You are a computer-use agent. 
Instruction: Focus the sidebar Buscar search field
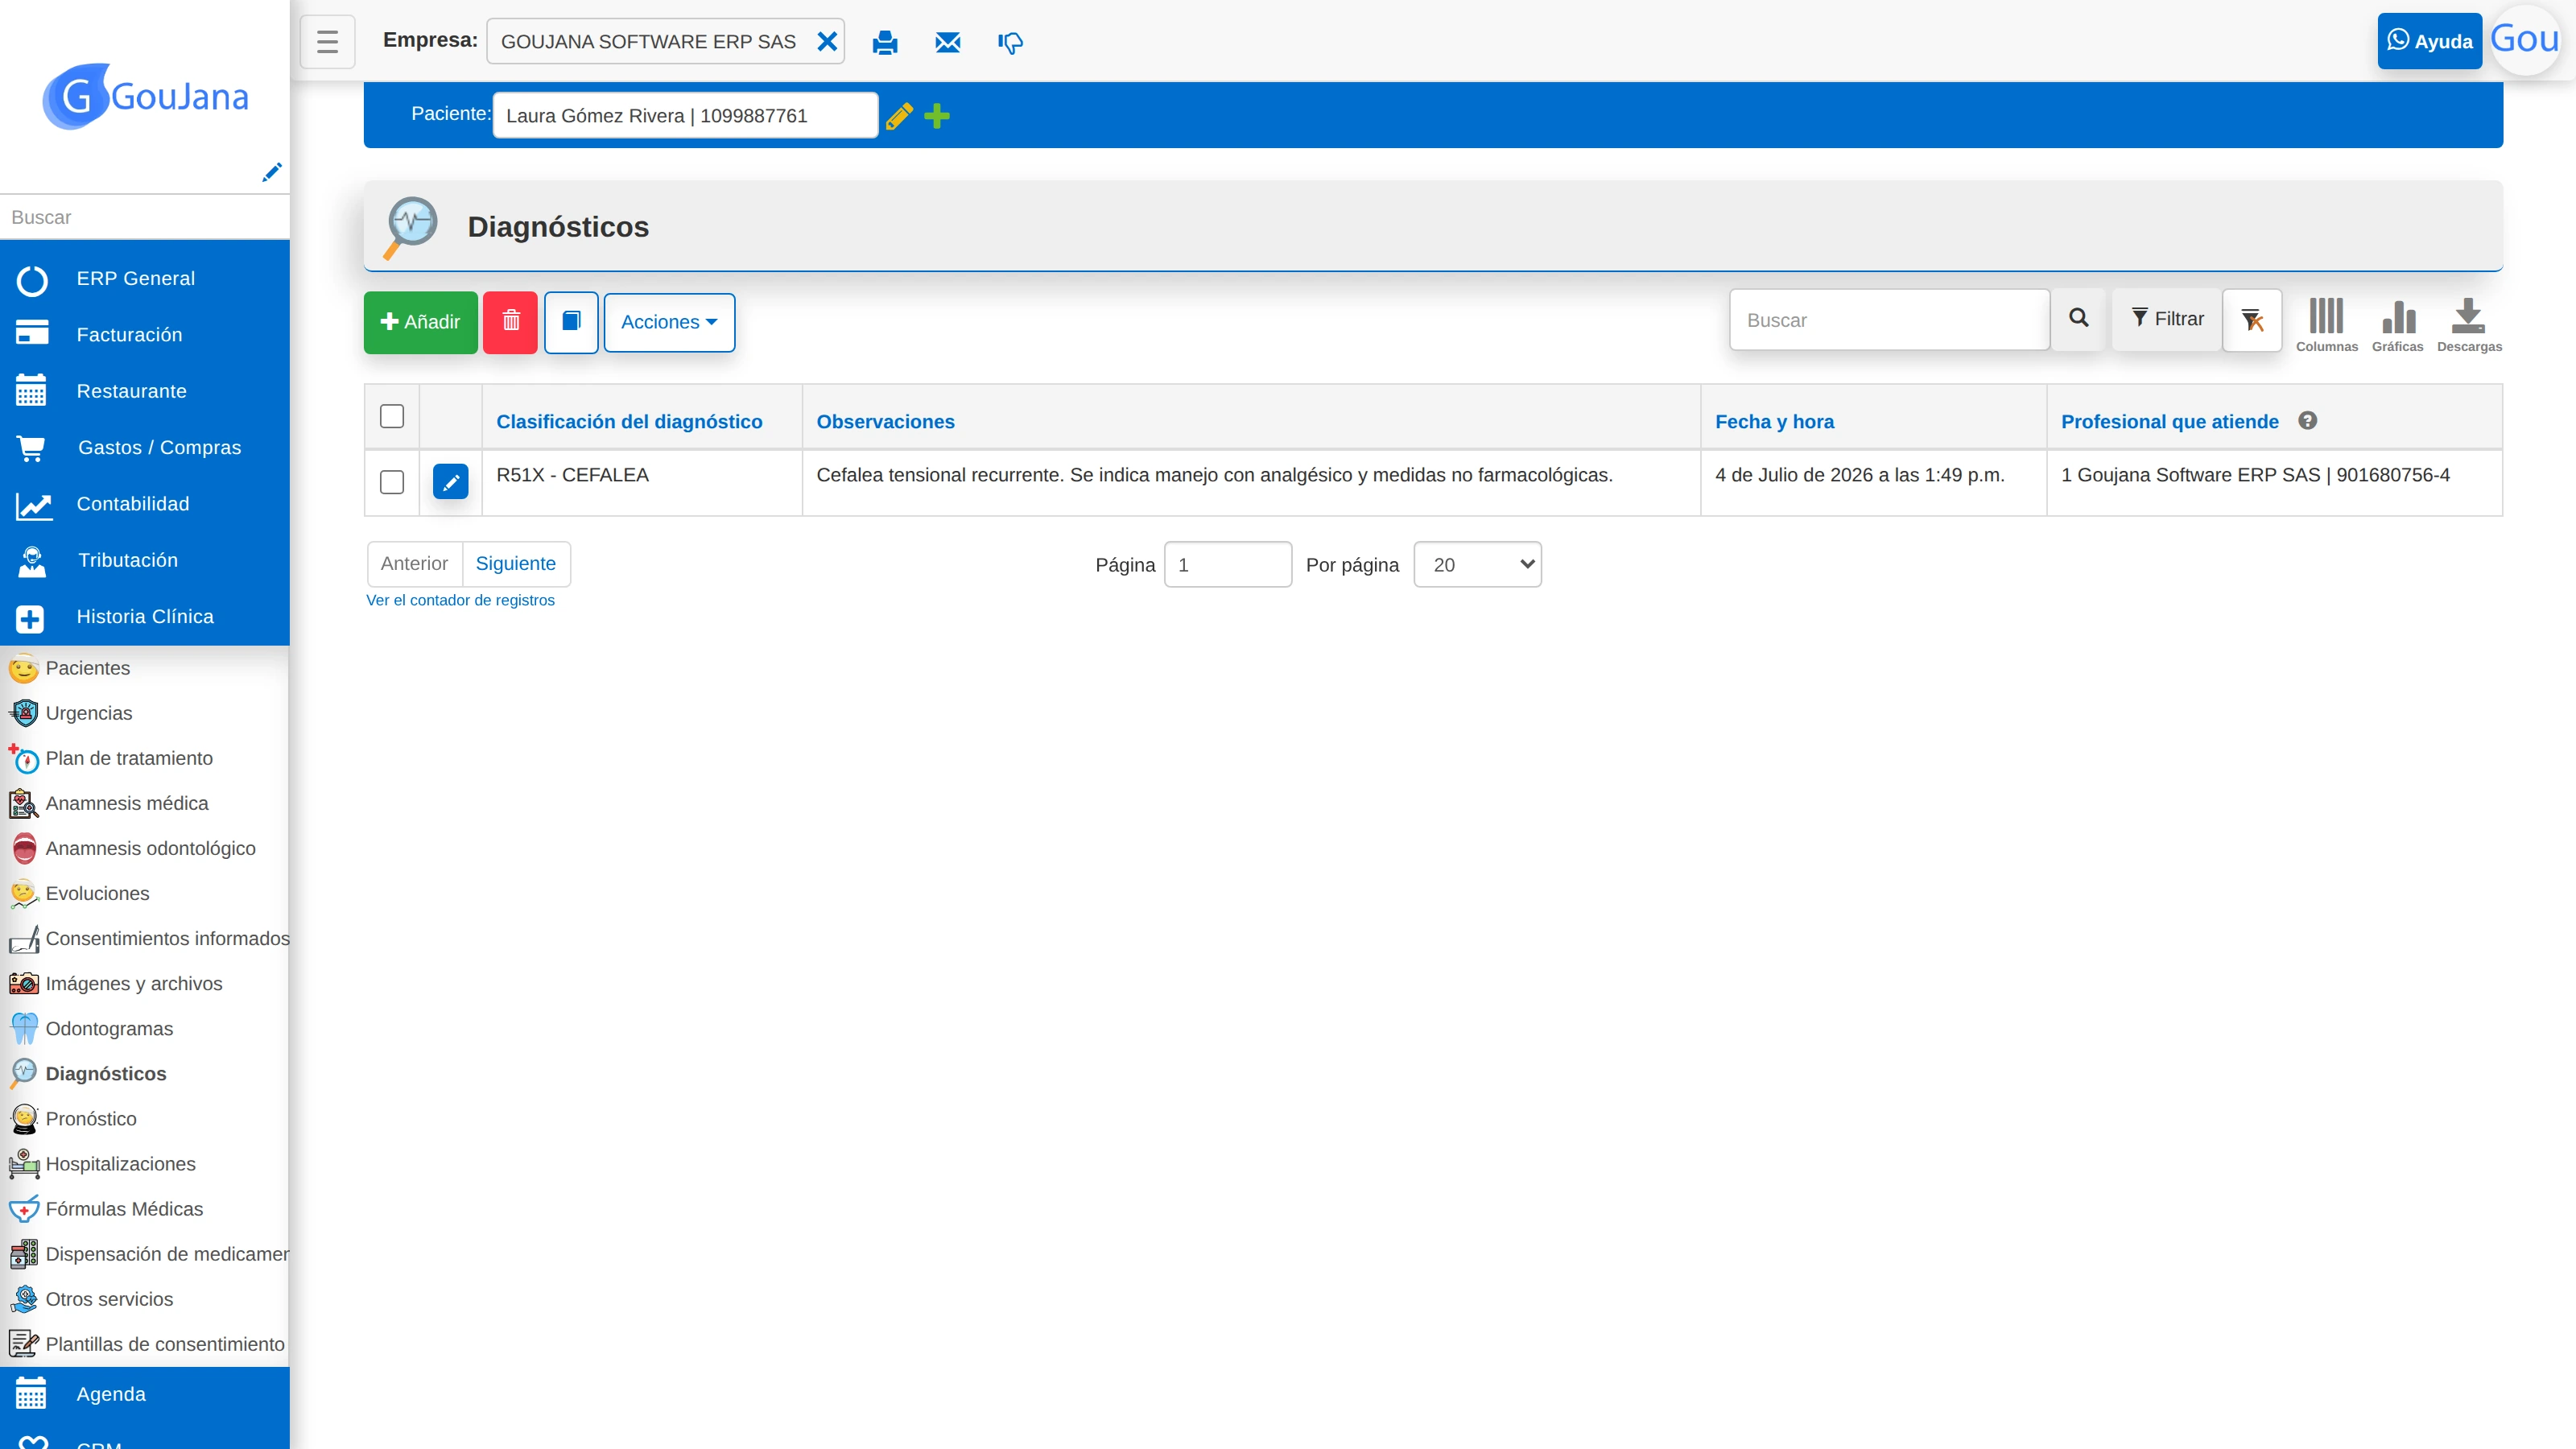click(x=145, y=217)
